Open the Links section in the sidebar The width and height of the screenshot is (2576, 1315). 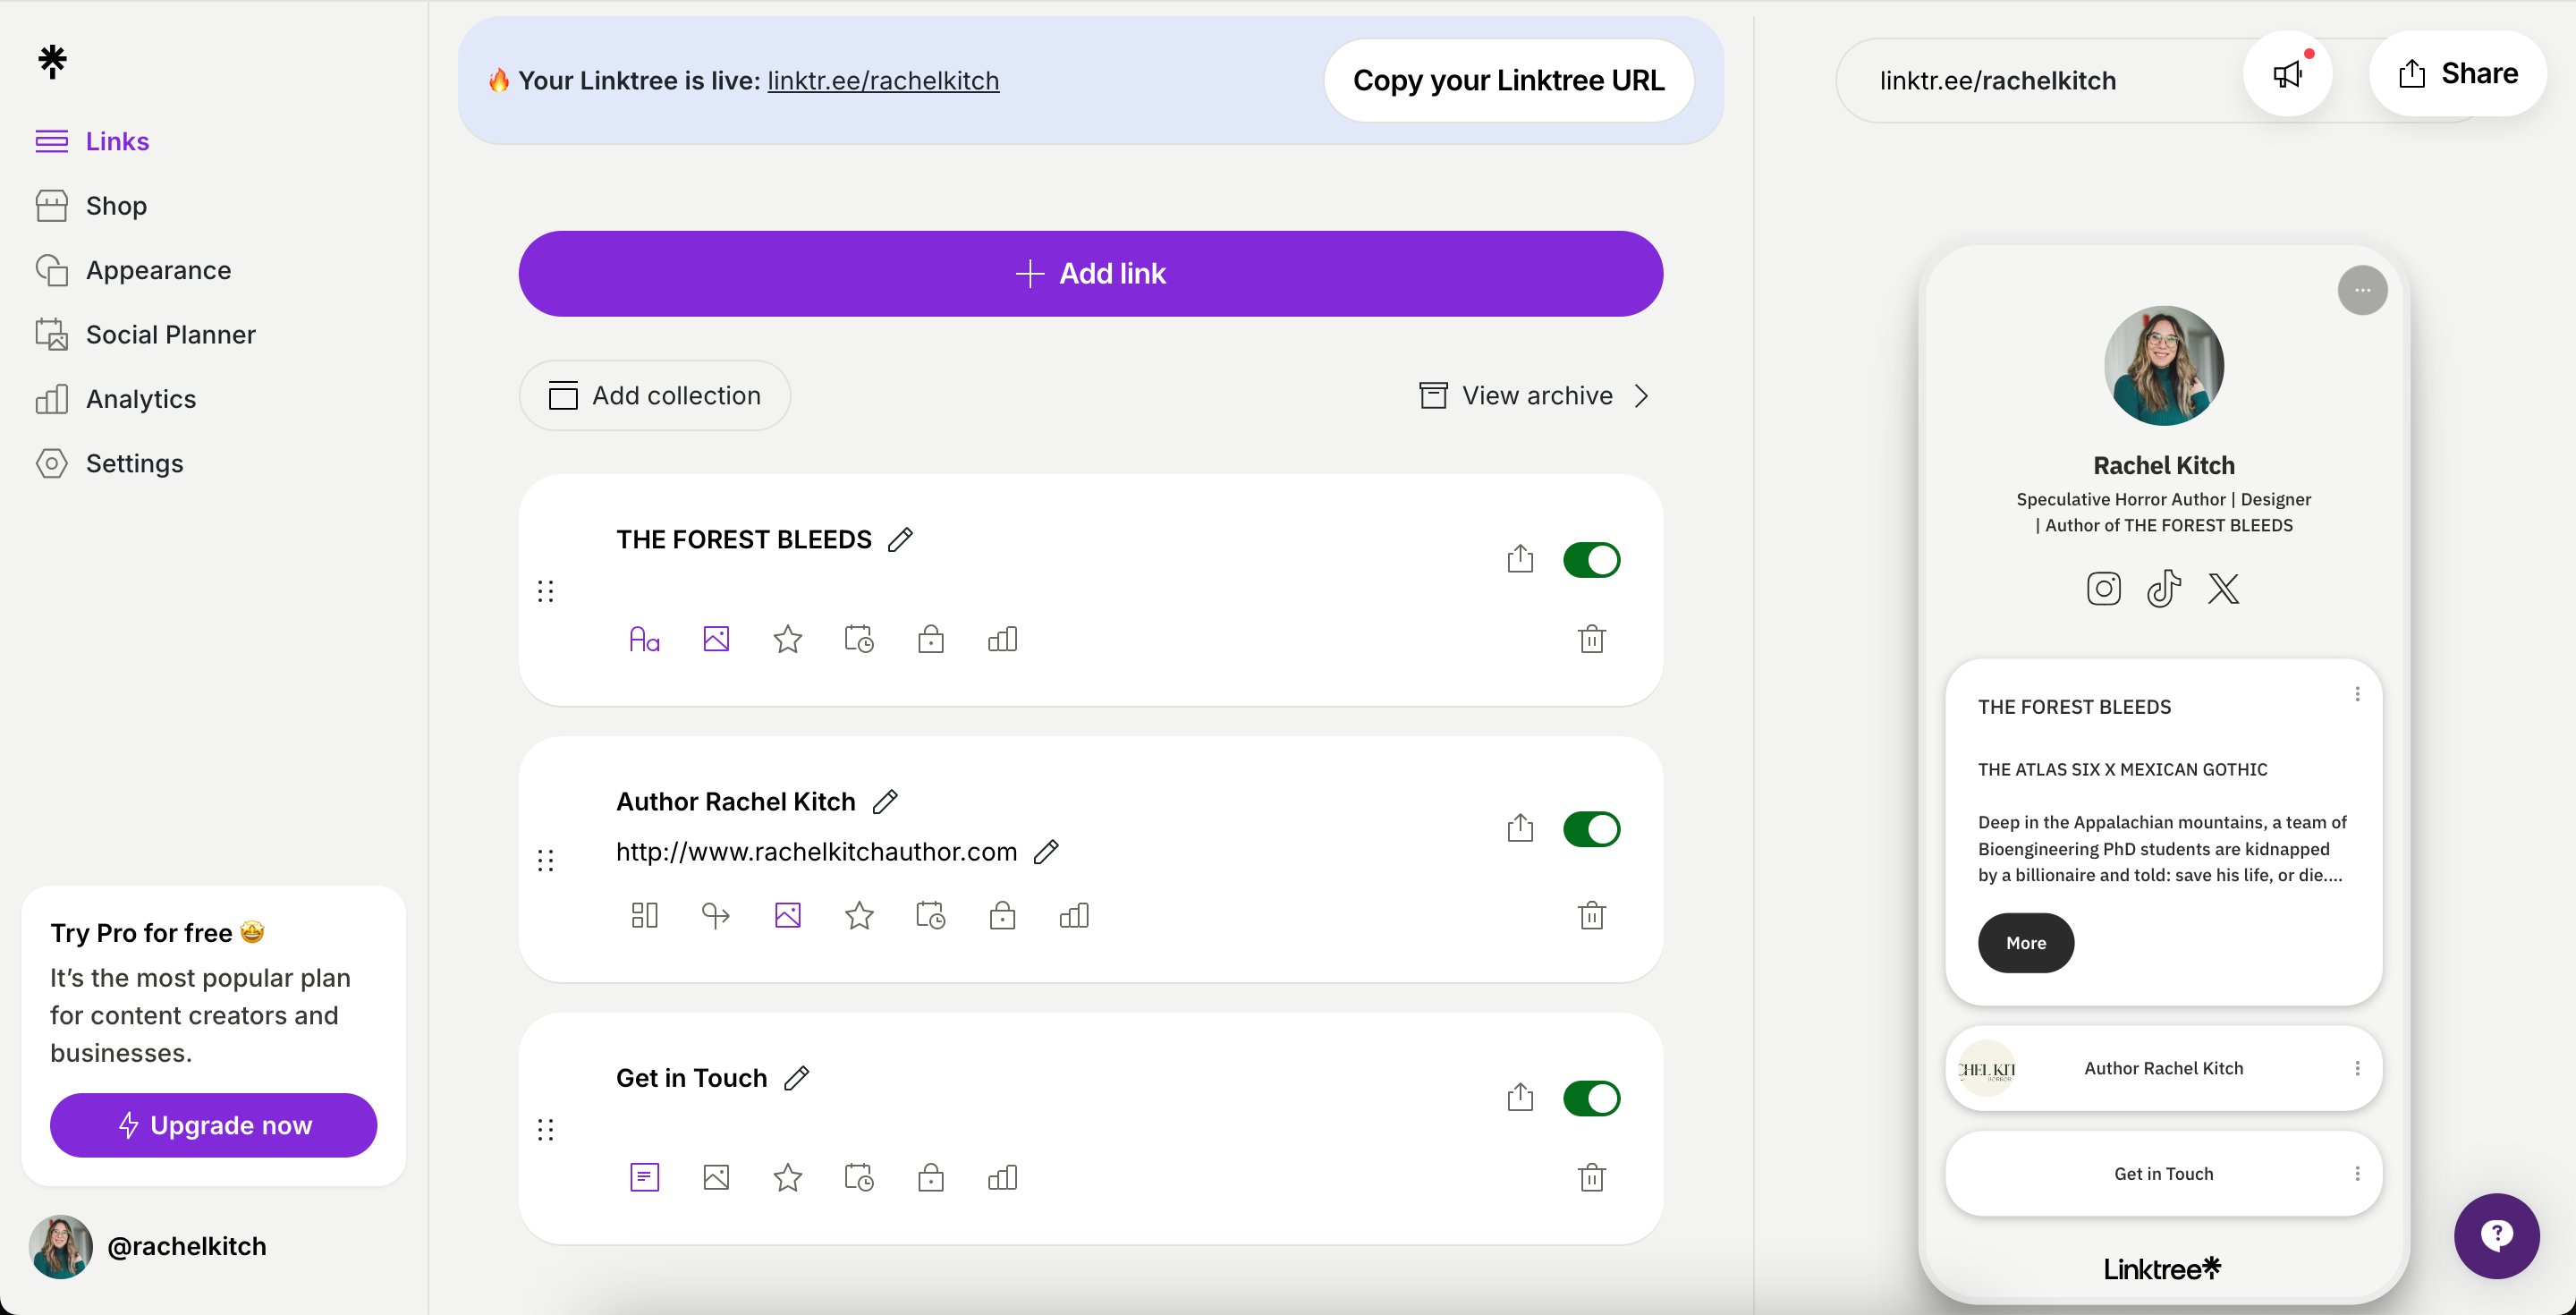[x=92, y=141]
